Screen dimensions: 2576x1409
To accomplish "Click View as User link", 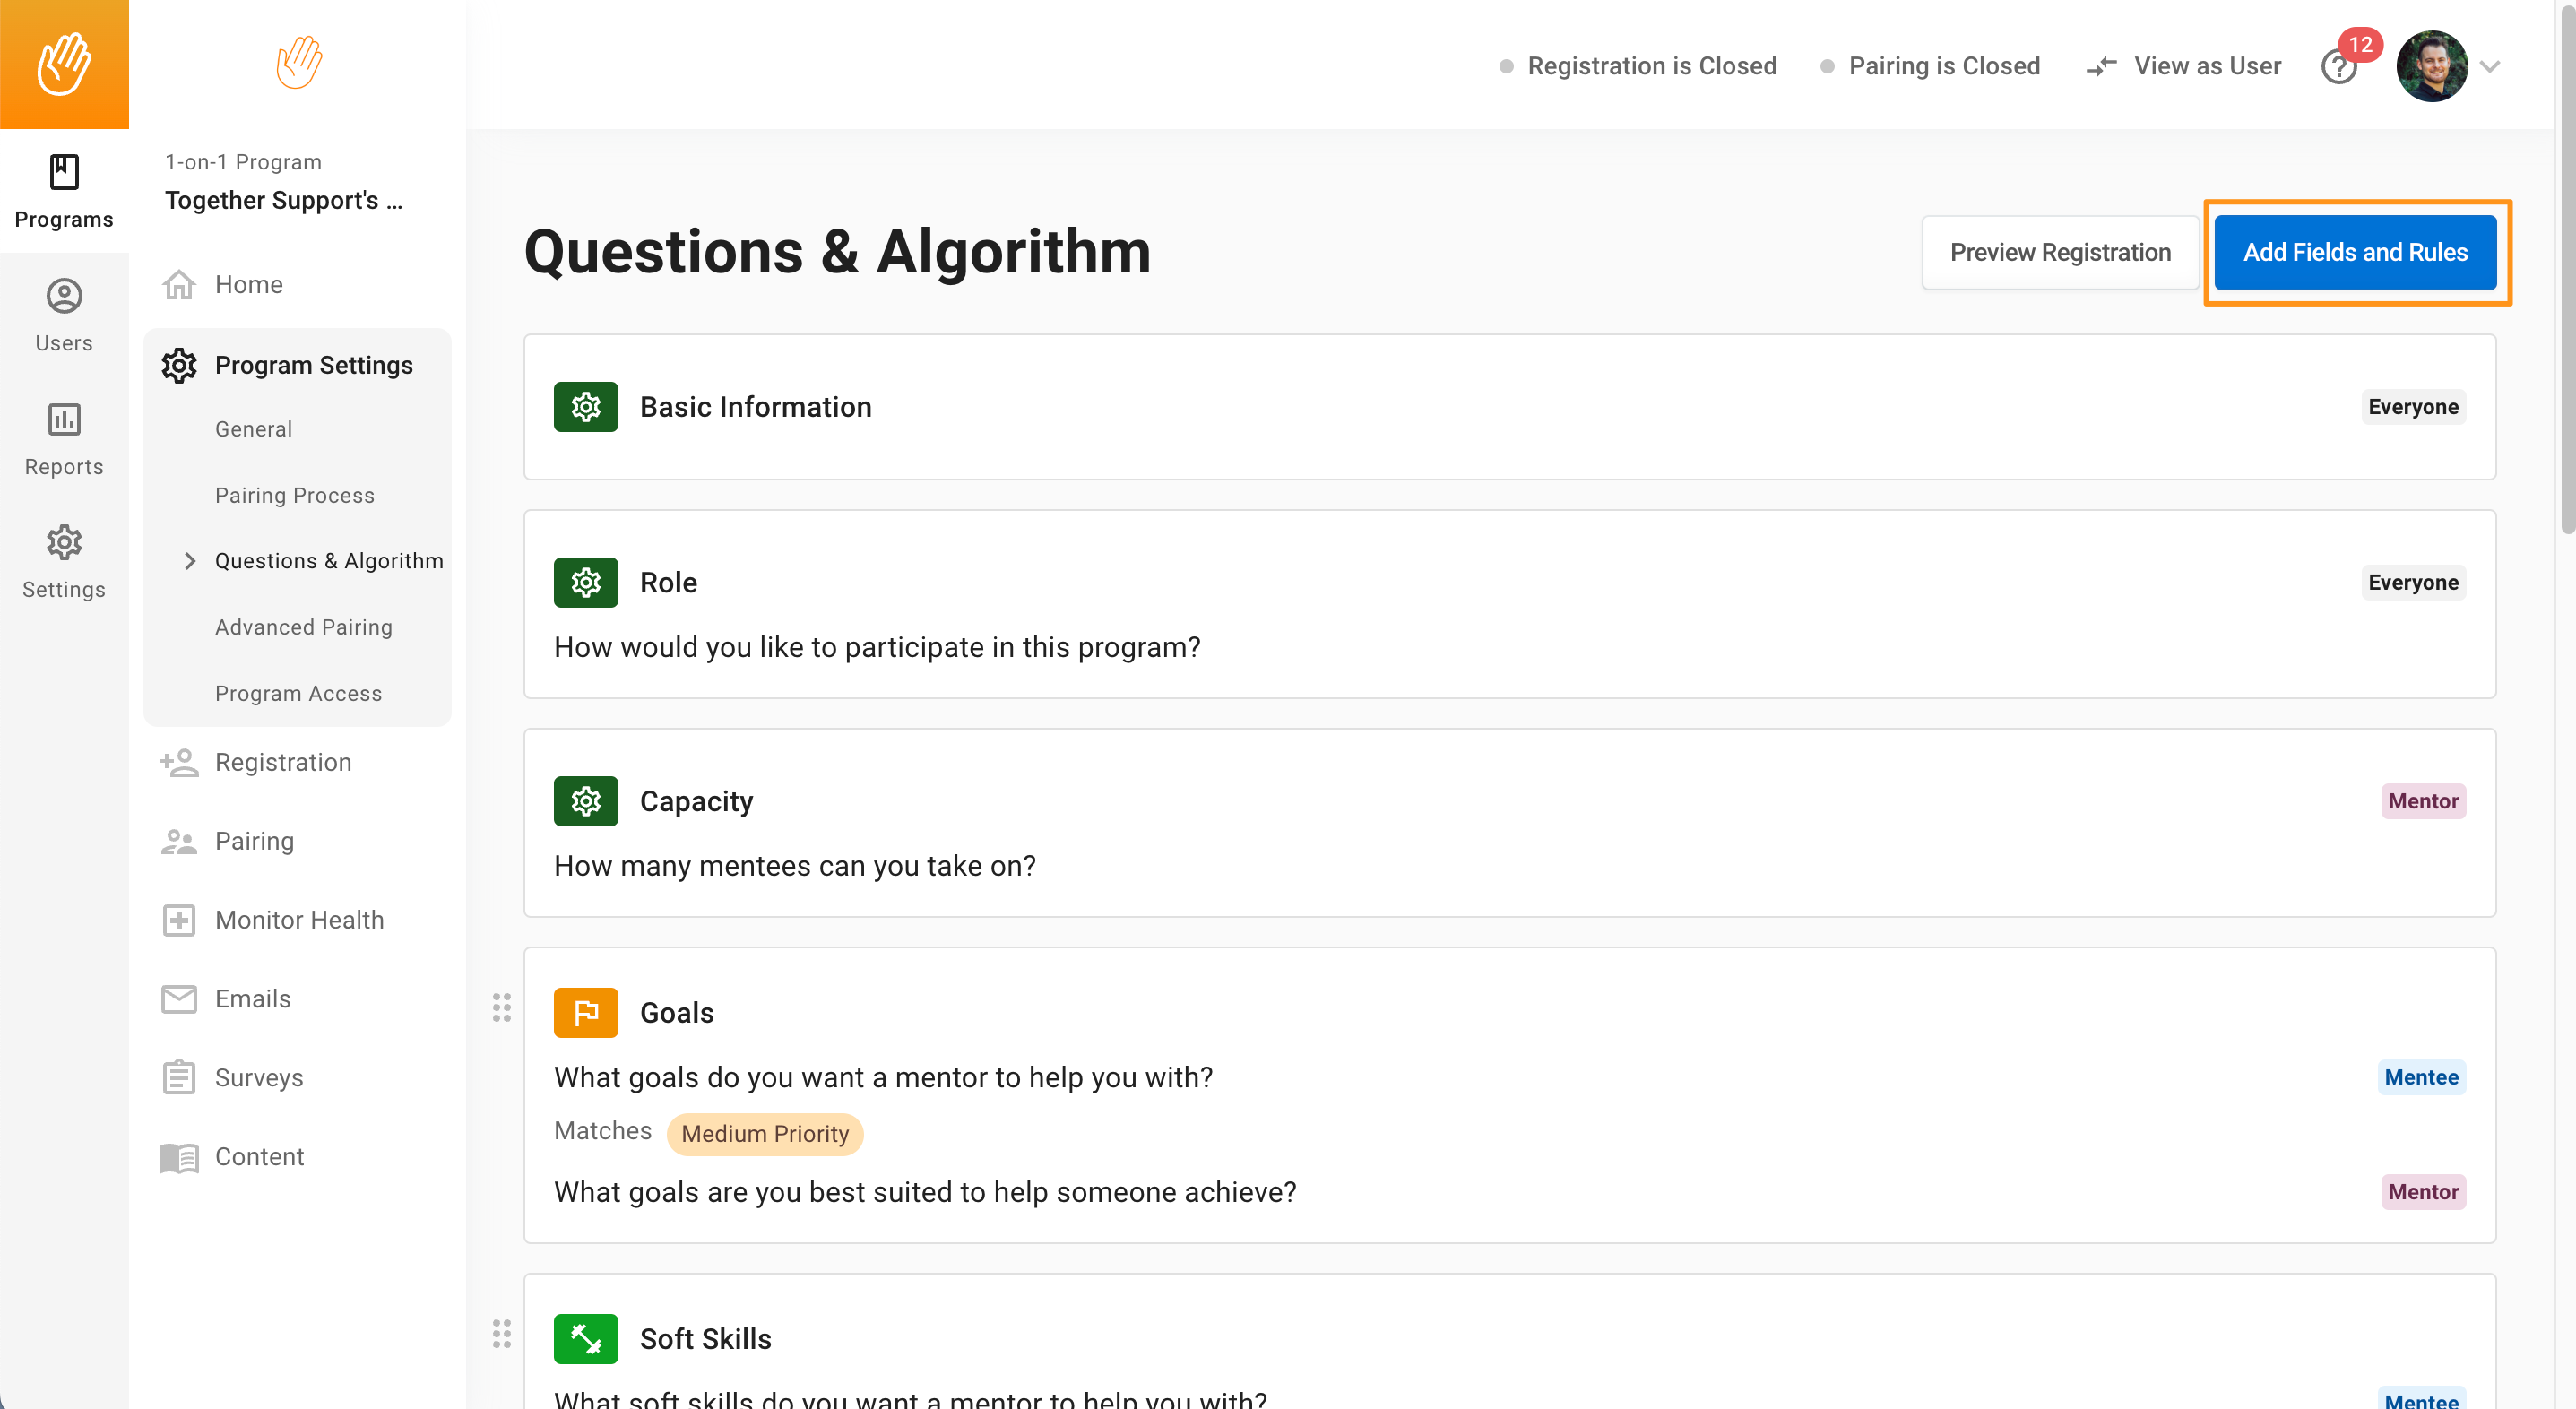I will (2208, 66).
